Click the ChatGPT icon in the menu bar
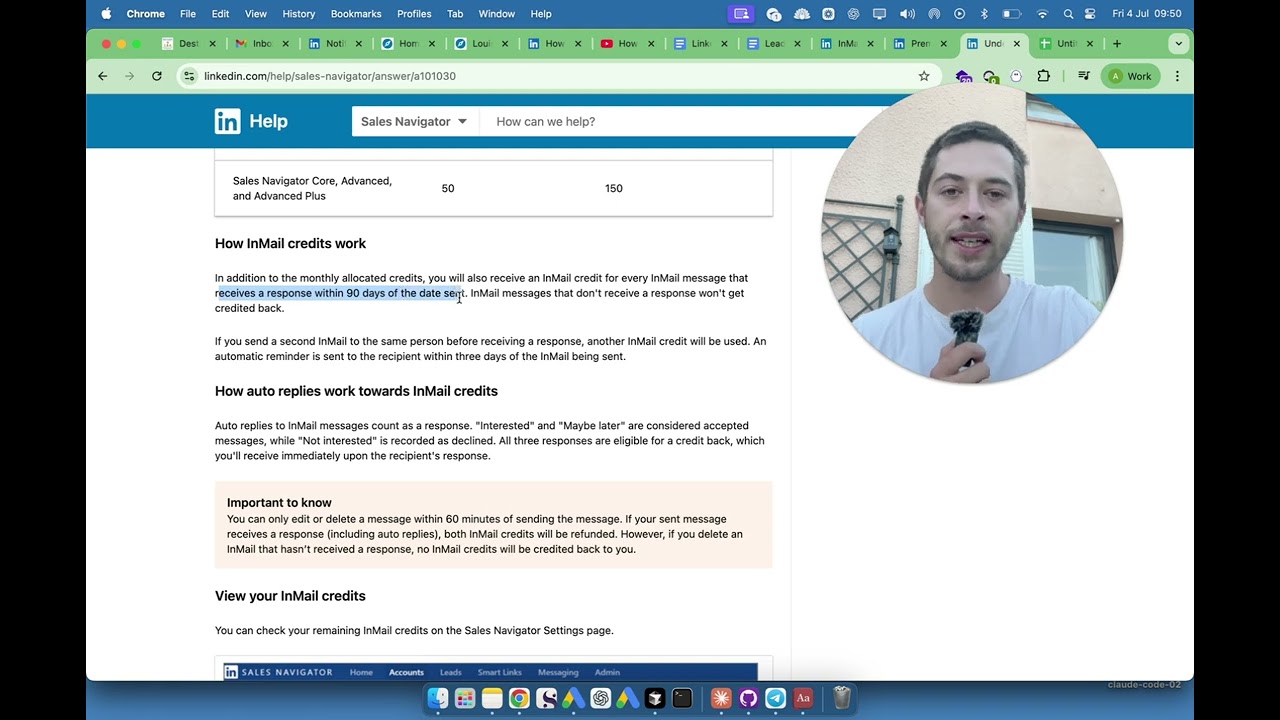 [x=853, y=14]
